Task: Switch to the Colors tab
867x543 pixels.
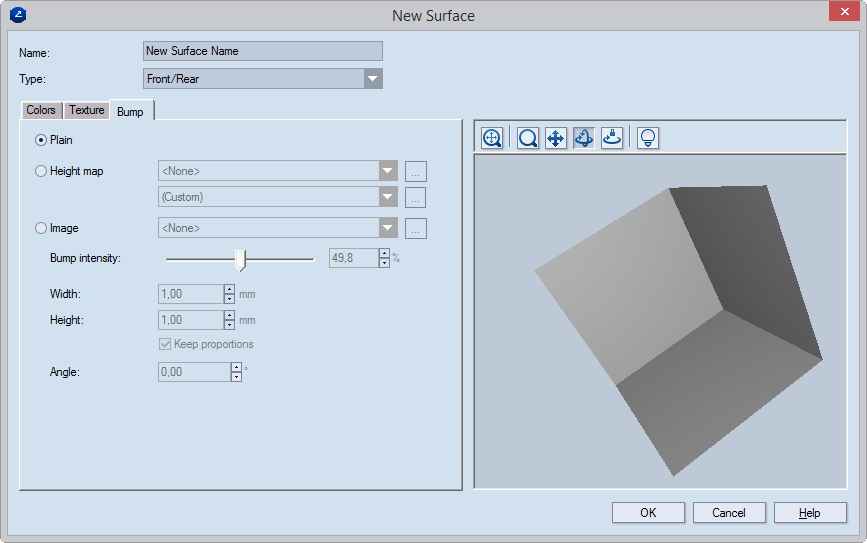Action: pyautogui.click(x=41, y=111)
